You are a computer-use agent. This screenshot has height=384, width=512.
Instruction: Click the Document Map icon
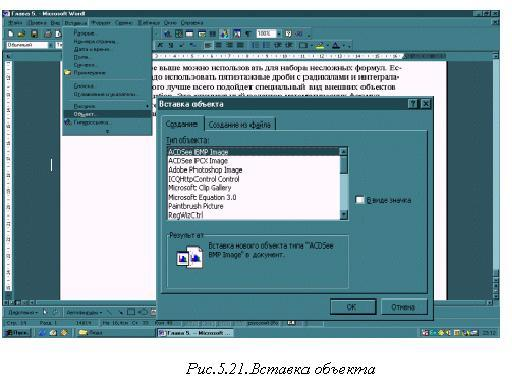coord(237,34)
